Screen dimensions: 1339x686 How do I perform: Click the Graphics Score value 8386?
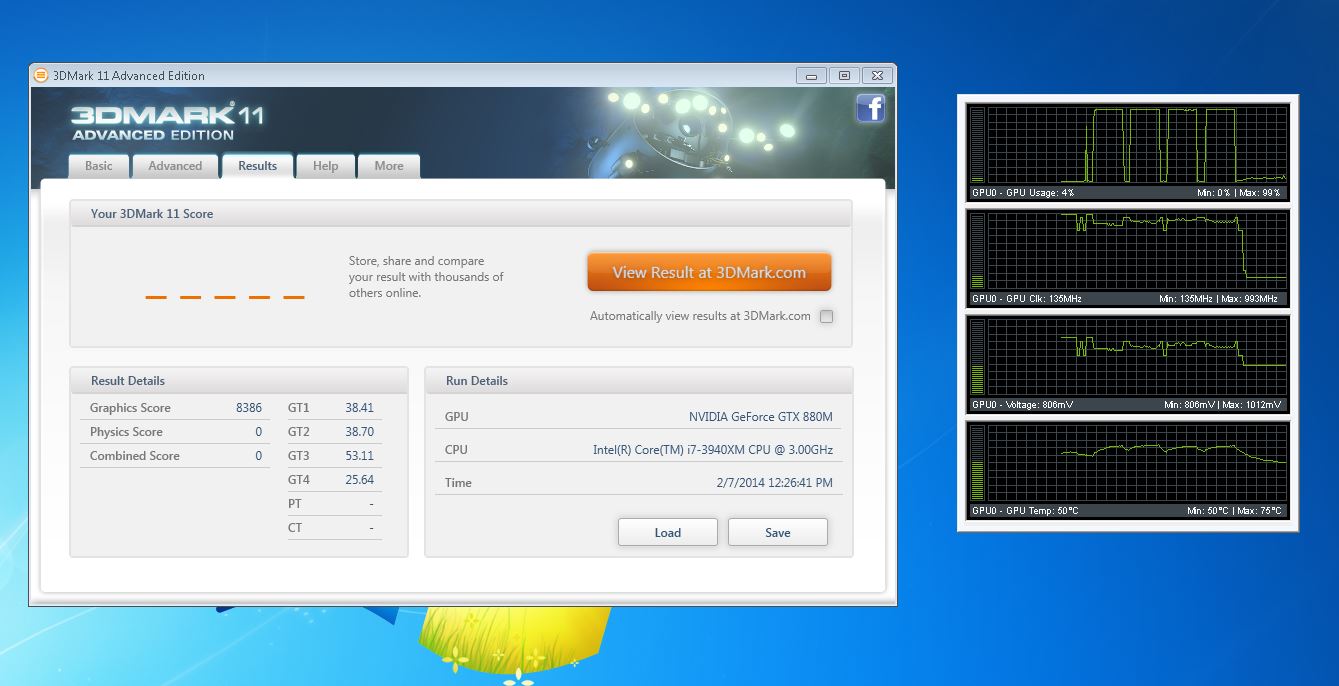pyautogui.click(x=249, y=408)
